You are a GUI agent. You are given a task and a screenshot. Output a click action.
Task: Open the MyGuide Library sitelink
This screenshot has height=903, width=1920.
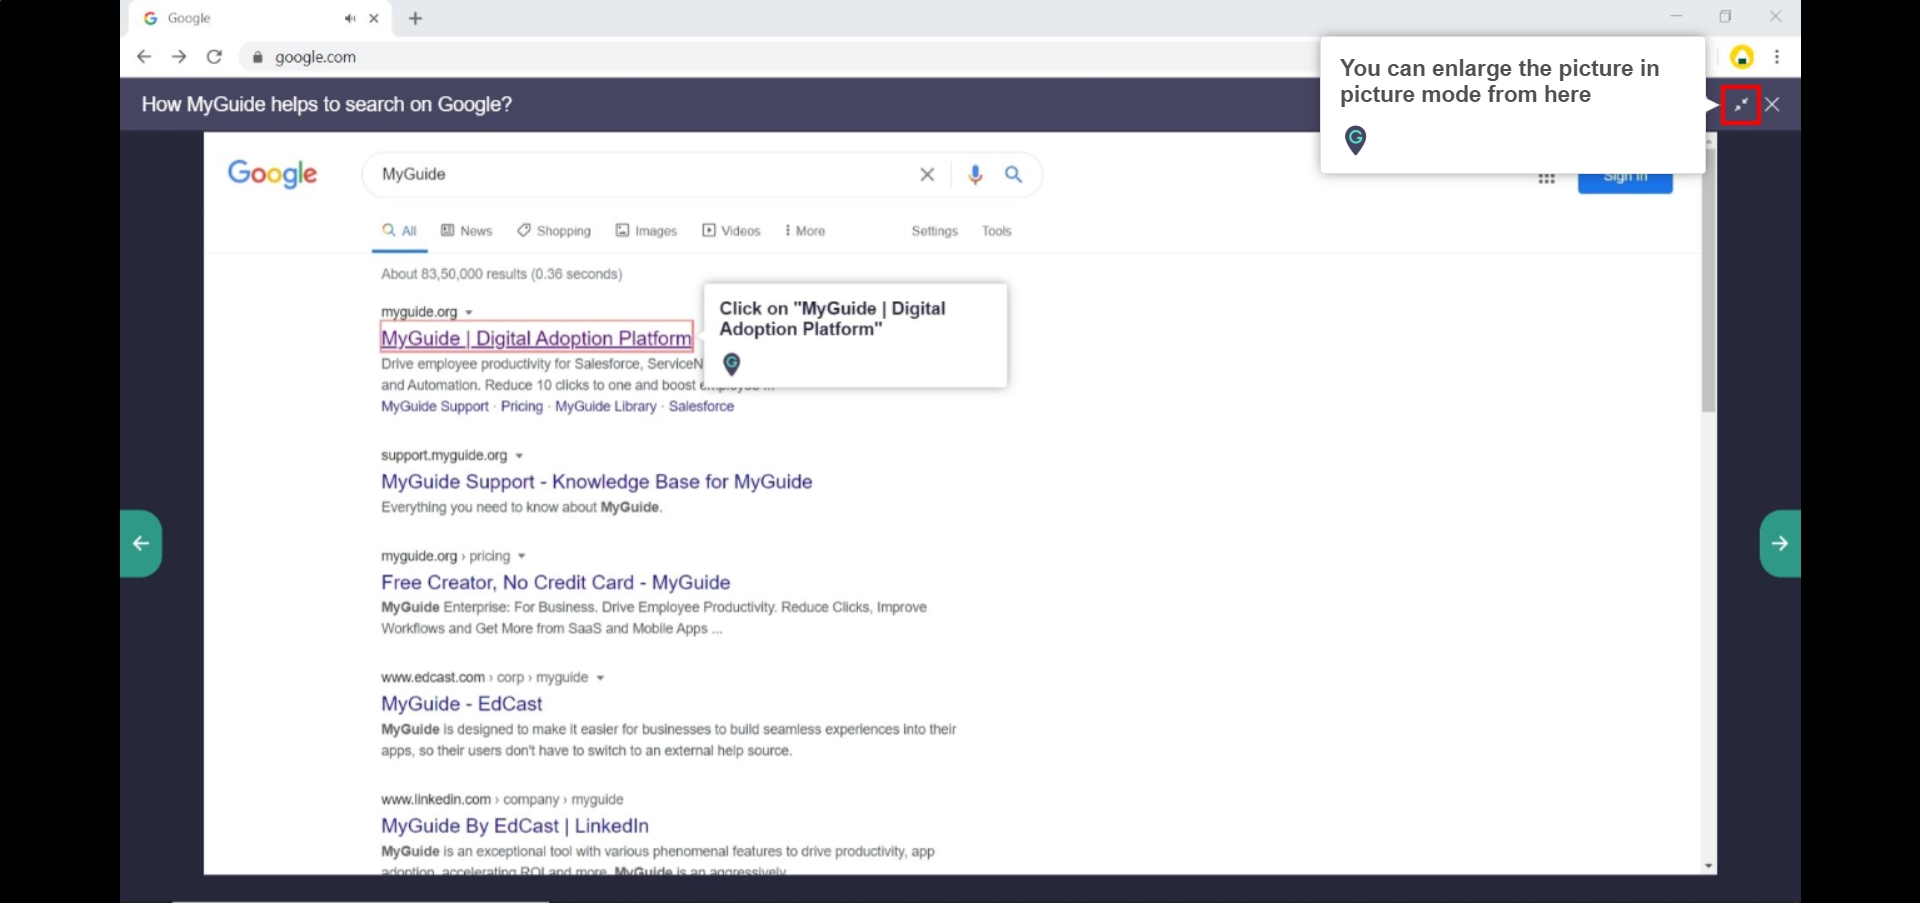coord(606,406)
